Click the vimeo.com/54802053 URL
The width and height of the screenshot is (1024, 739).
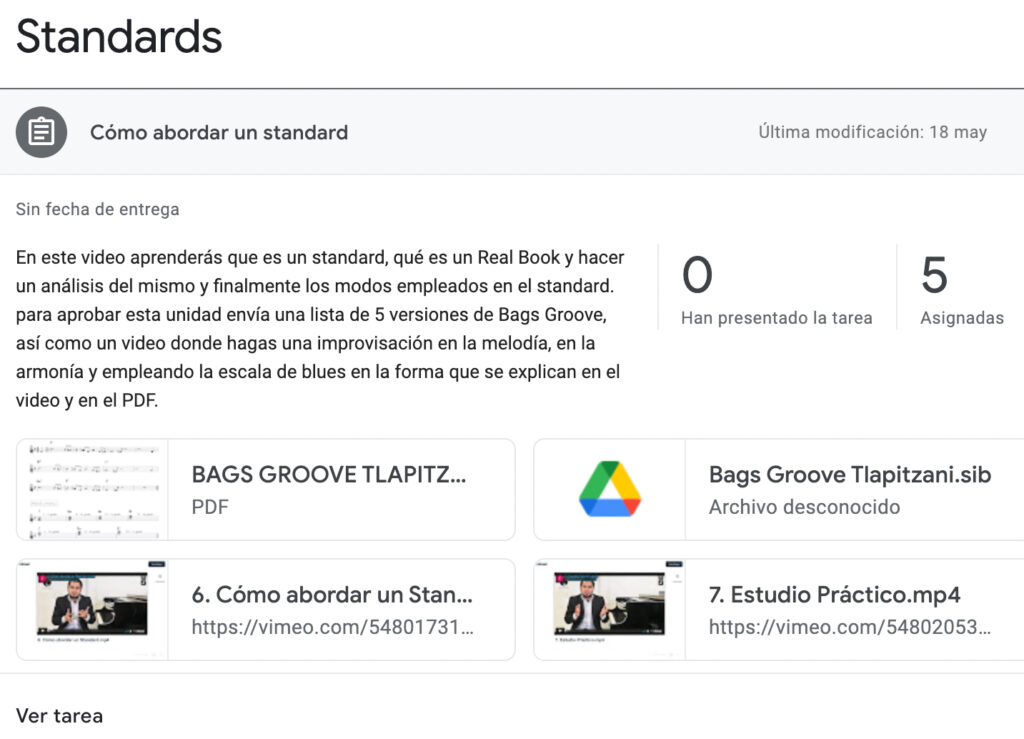tap(849, 627)
